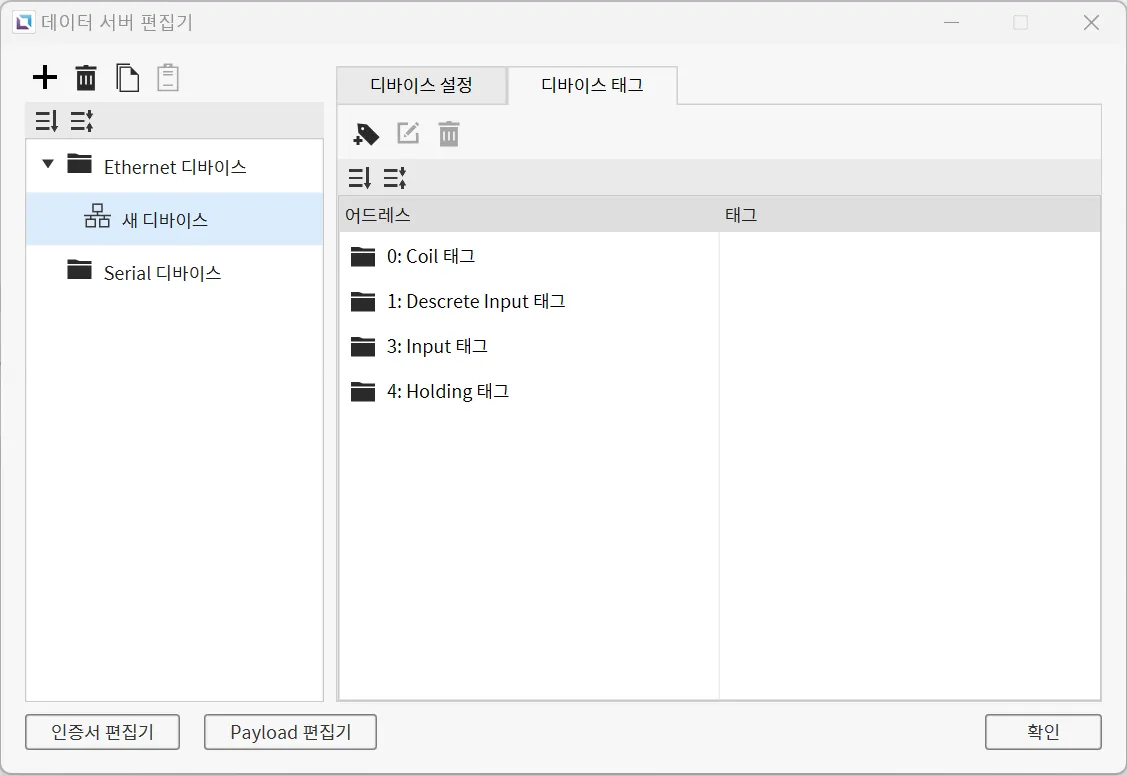Collapse the Ethernet 디바이스 tree node

pos(48,164)
